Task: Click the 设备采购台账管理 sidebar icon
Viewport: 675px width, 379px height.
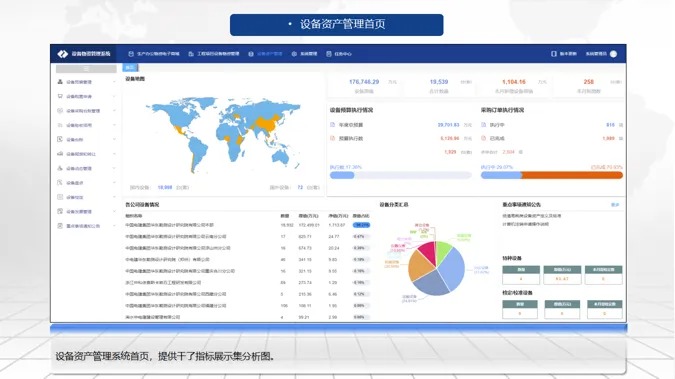Action: pyautogui.click(x=60, y=111)
